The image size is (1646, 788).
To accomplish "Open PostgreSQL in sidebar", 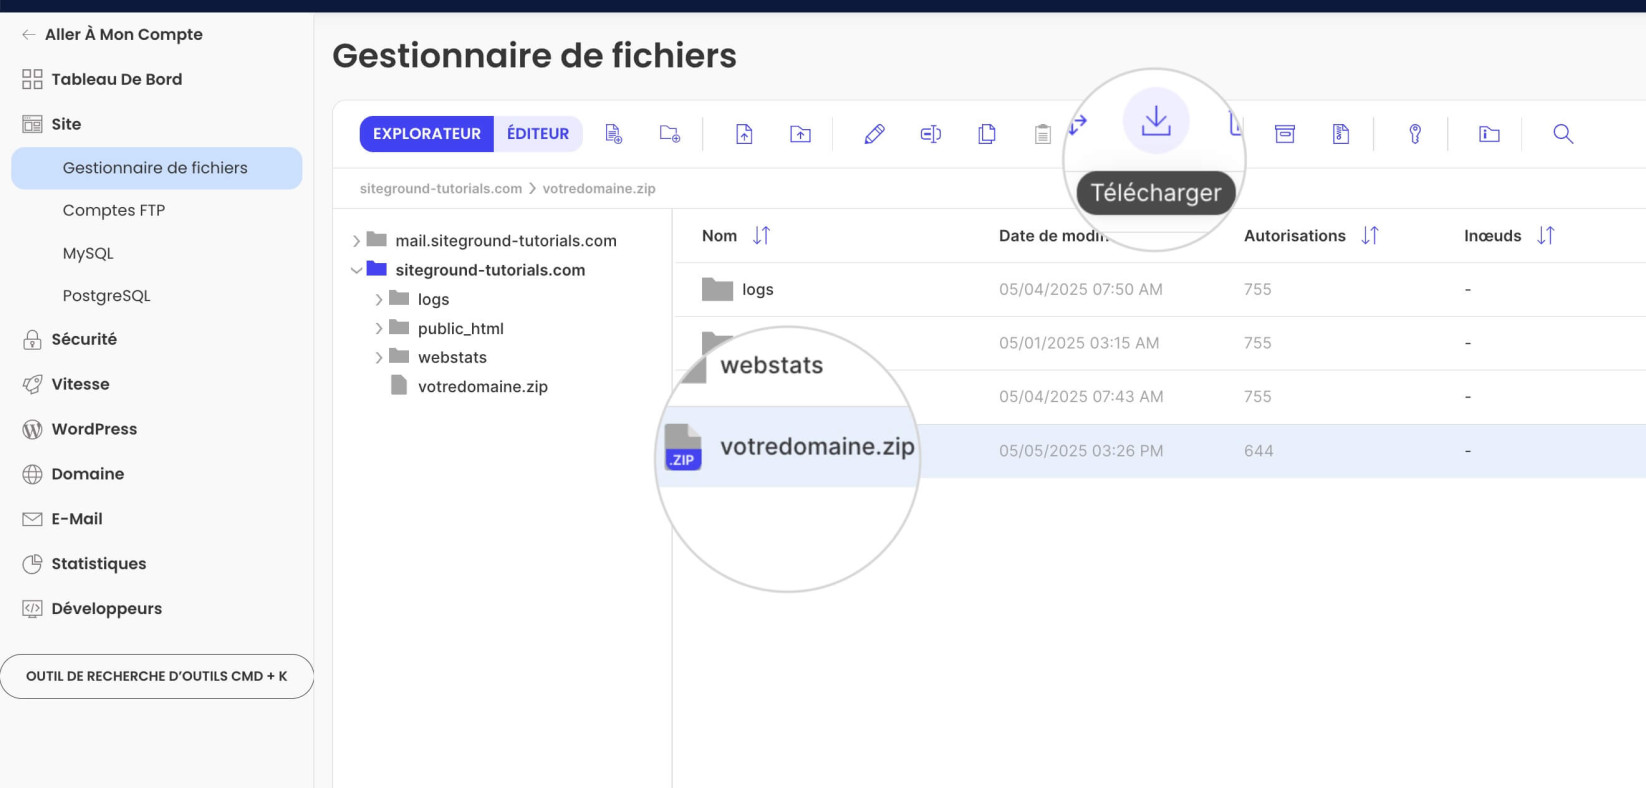I will pos(106,296).
